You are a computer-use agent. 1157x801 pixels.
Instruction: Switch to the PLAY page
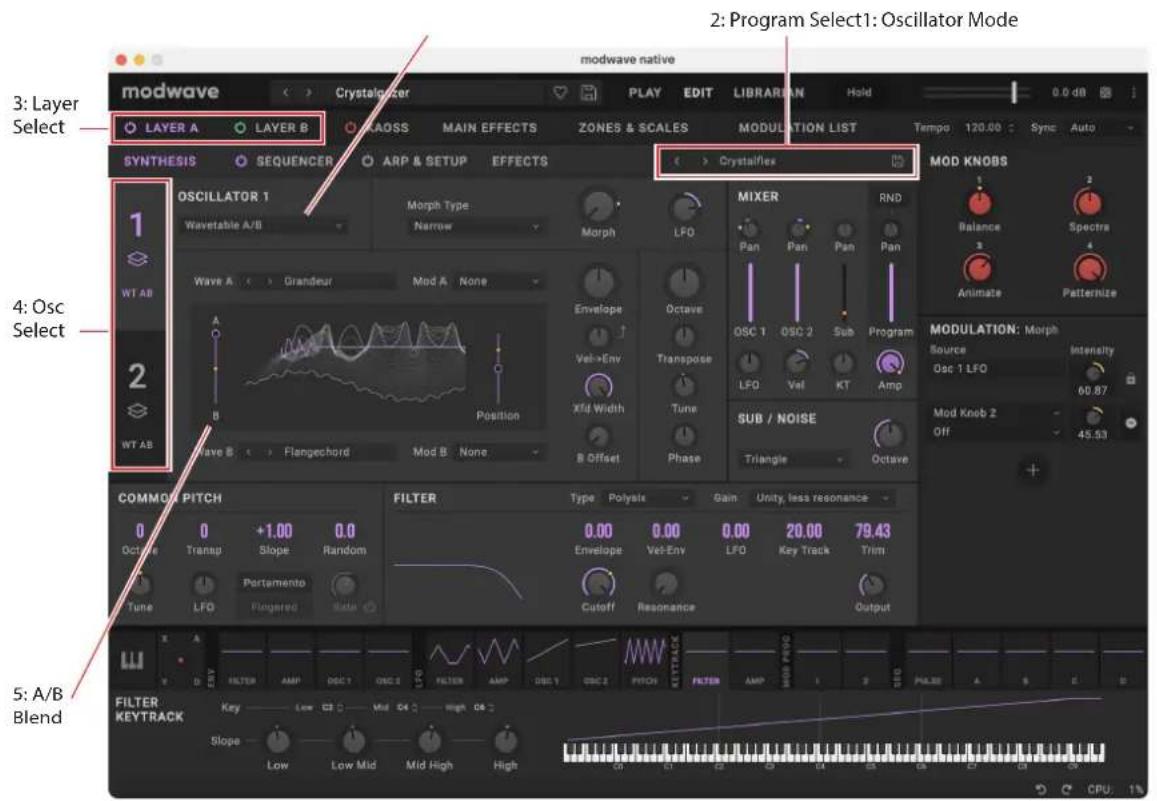(x=644, y=93)
